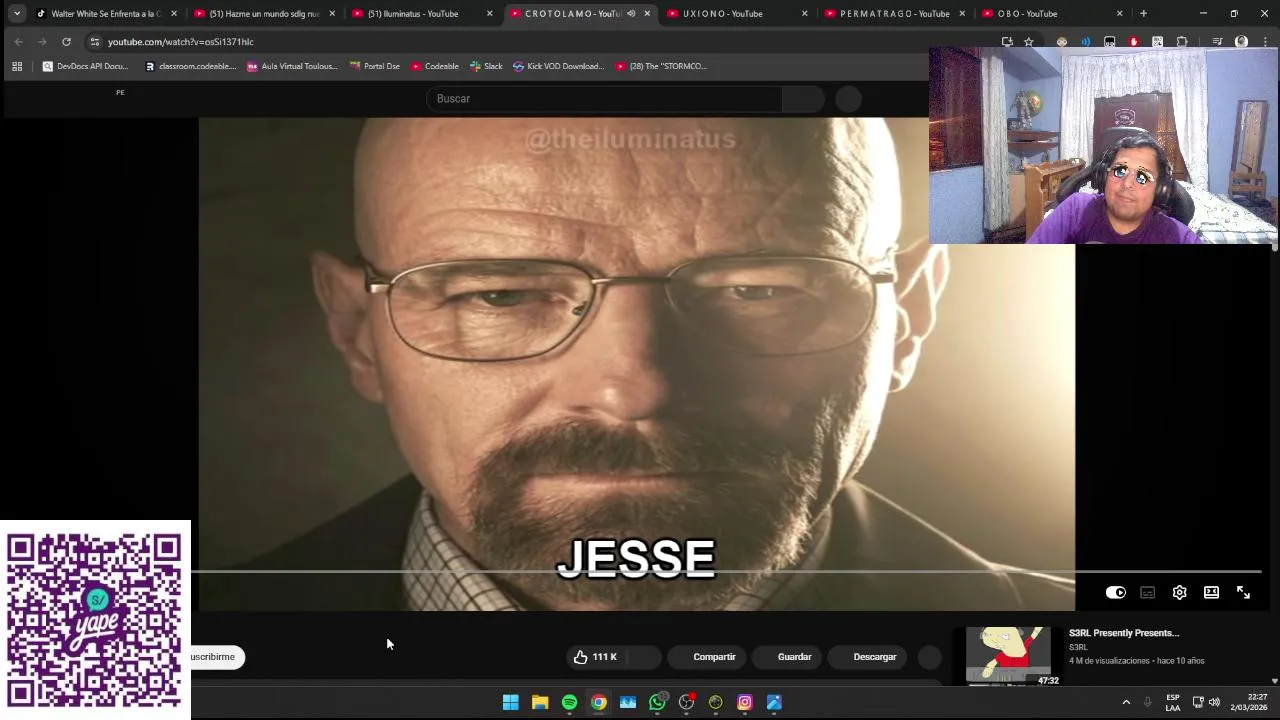The image size is (1280, 720).
Task: Switch to the Walter White TikTok tab
Action: click(106, 14)
